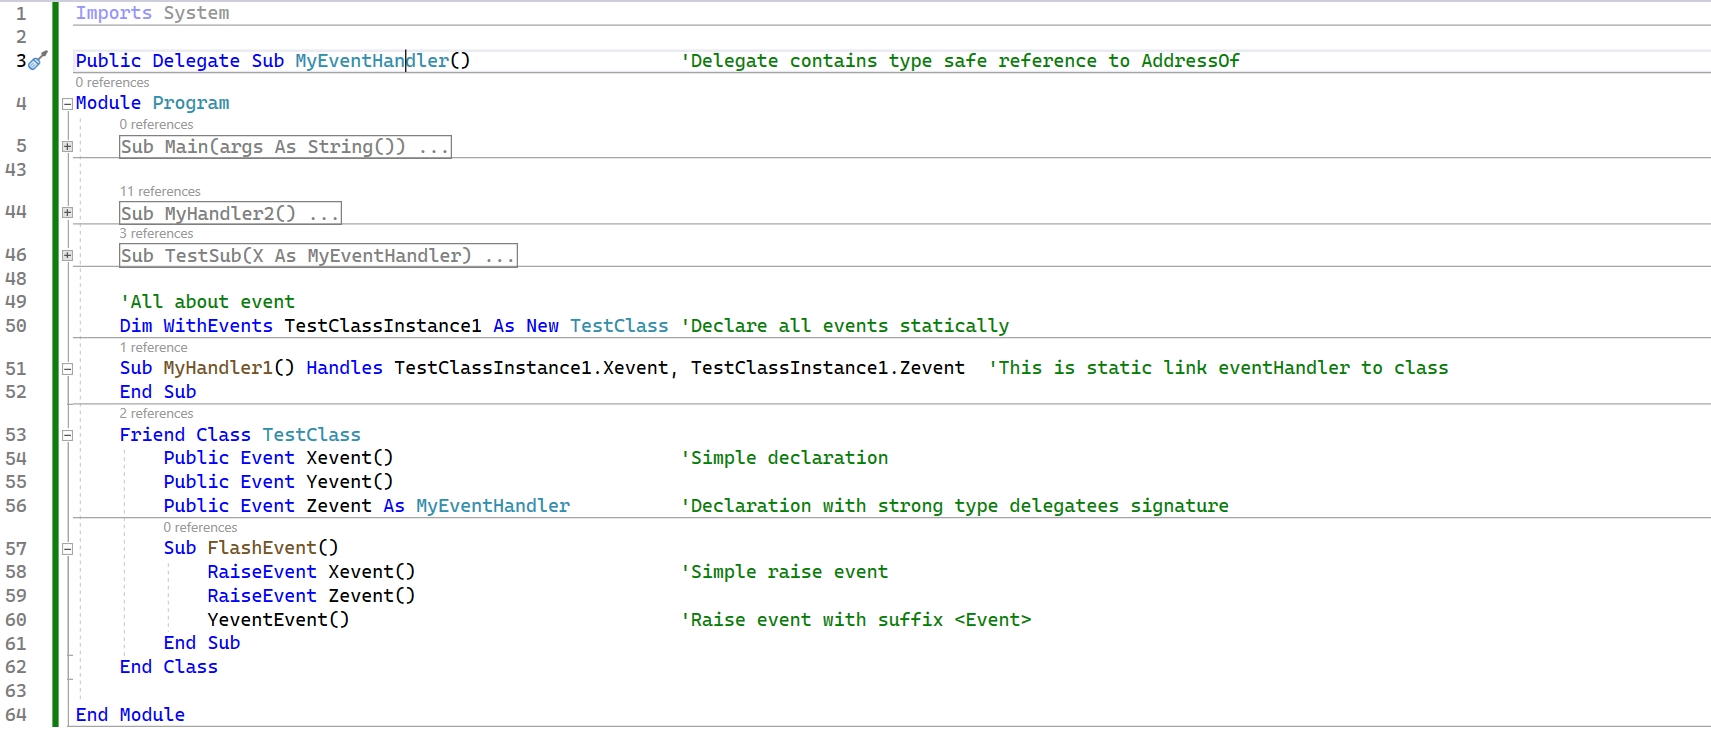The height and width of the screenshot is (739, 1711).
Task: Collapse the Sub MyHandler1 block
Action: pyautogui.click(x=67, y=369)
